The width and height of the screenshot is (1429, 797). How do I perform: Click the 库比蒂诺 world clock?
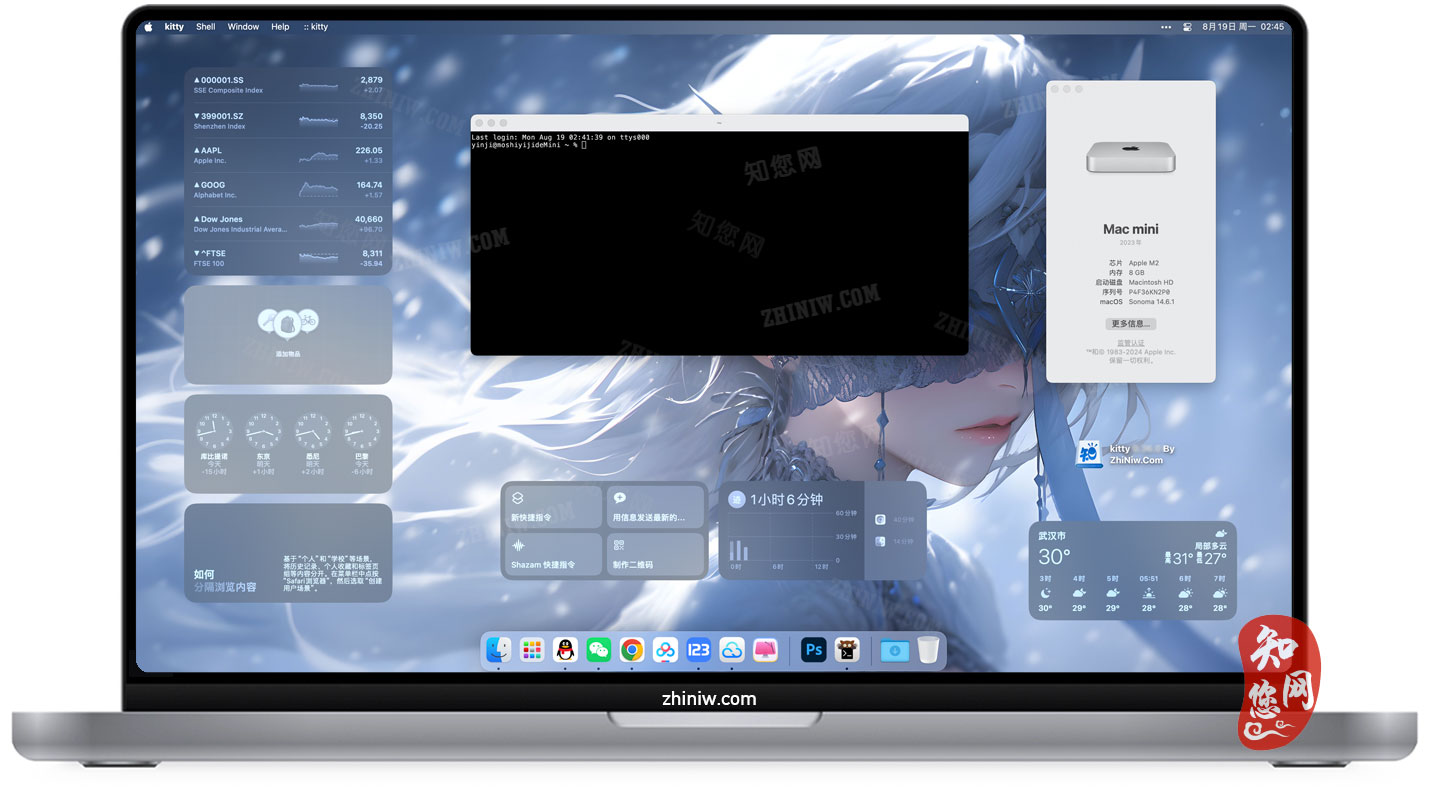[213, 442]
